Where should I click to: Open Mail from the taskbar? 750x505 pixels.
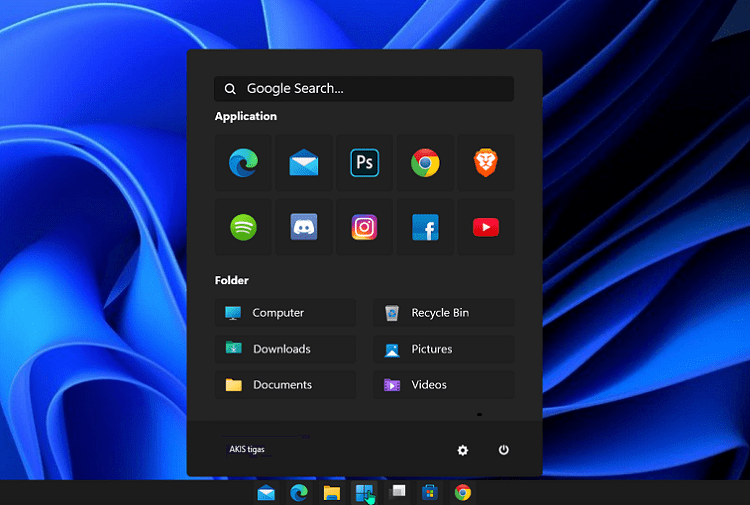[266, 493]
